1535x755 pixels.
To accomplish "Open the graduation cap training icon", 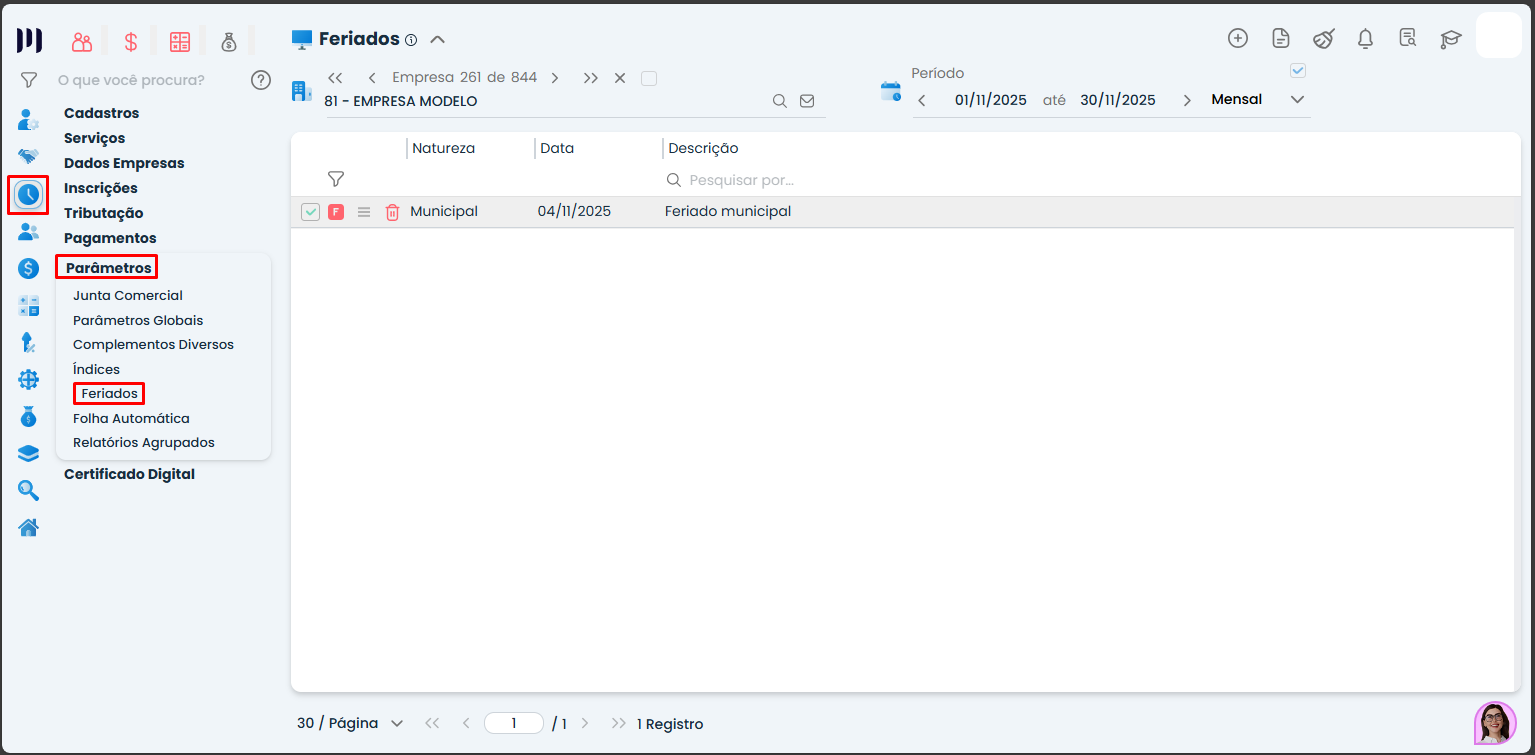I will click(x=1450, y=39).
